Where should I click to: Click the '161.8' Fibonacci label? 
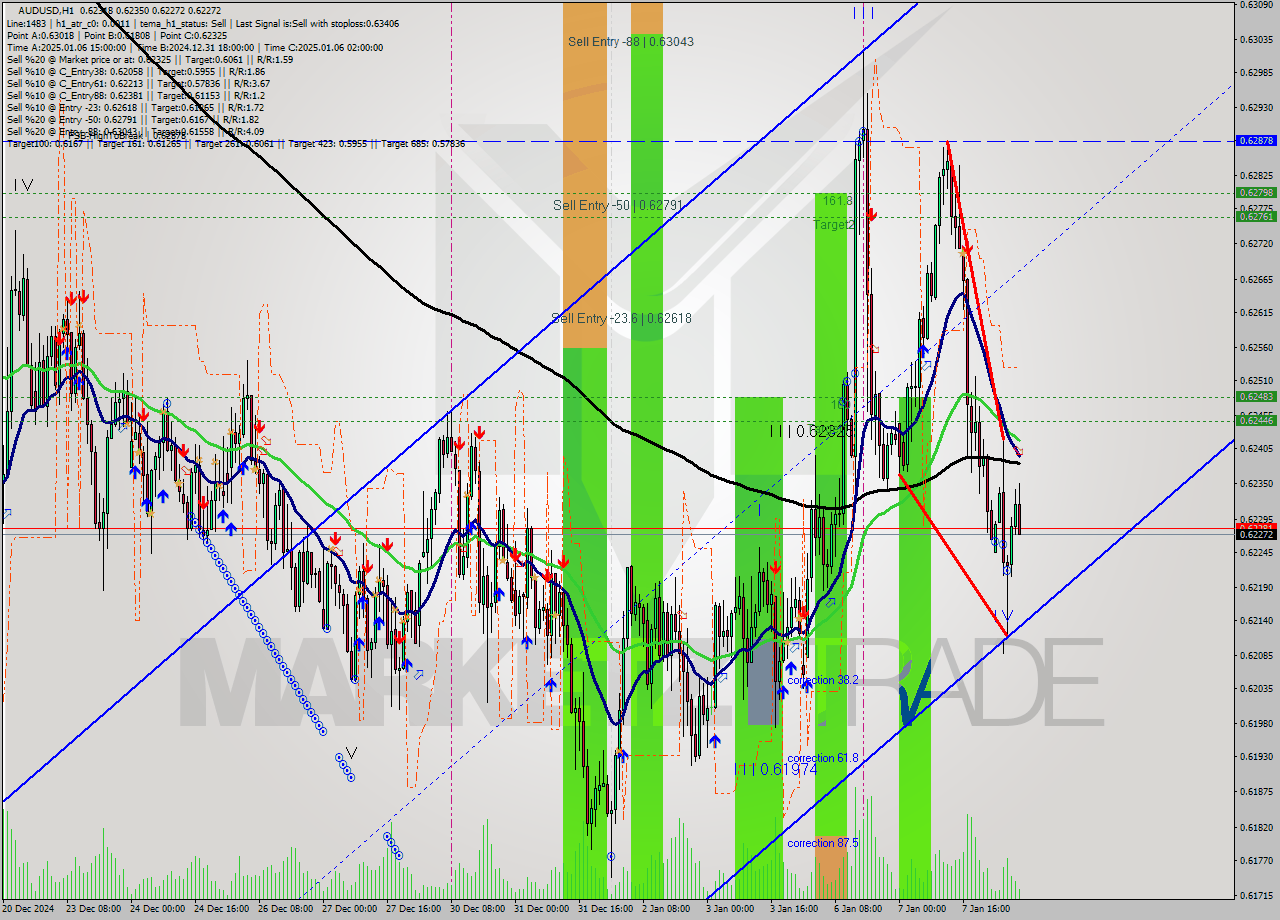tap(837, 201)
